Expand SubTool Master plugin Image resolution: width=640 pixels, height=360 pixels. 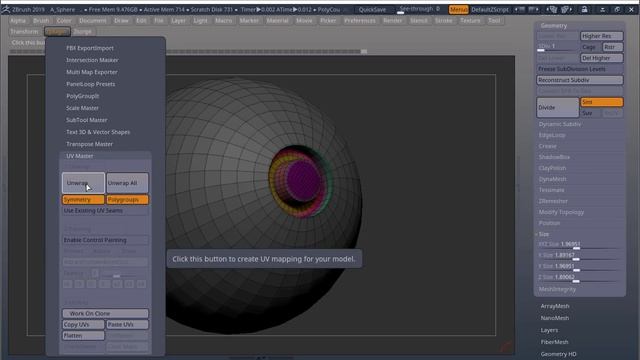click(87, 120)
